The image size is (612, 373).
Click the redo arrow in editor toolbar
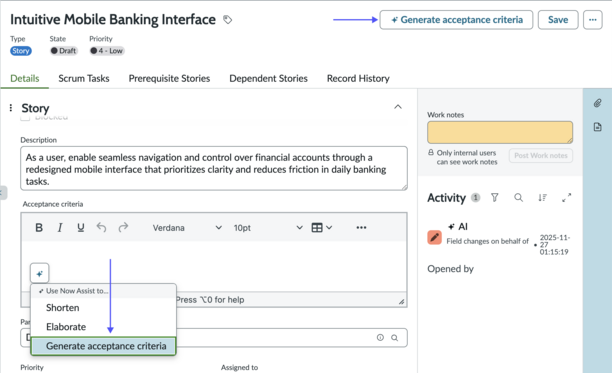[123, 227]
